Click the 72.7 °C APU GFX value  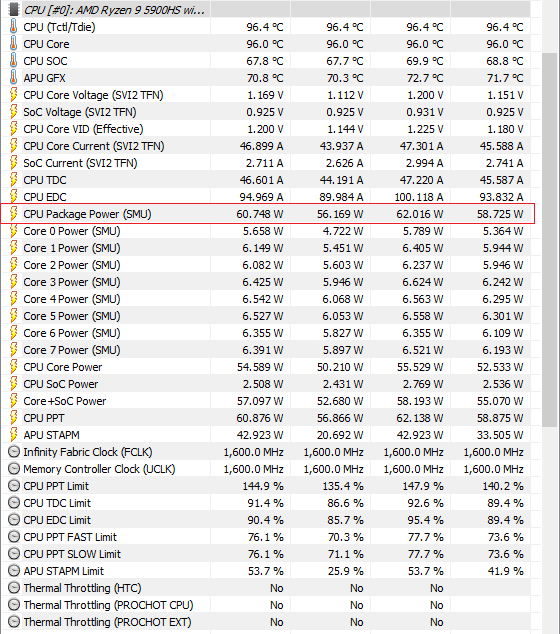click(x=425, y=78)
